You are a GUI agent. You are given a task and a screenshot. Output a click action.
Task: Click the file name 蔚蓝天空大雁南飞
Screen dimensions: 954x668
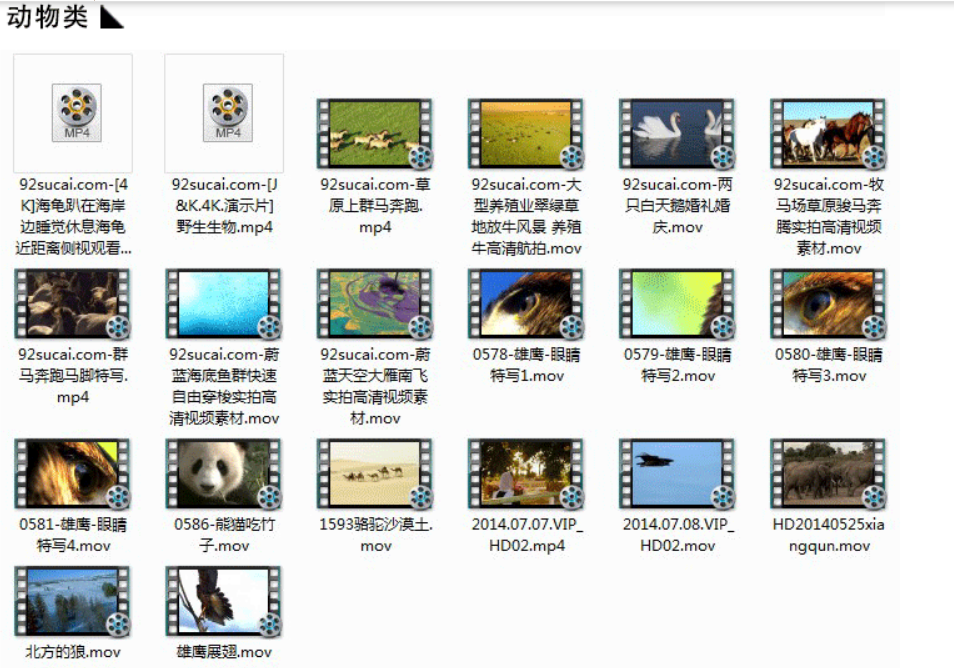point(375,386)
